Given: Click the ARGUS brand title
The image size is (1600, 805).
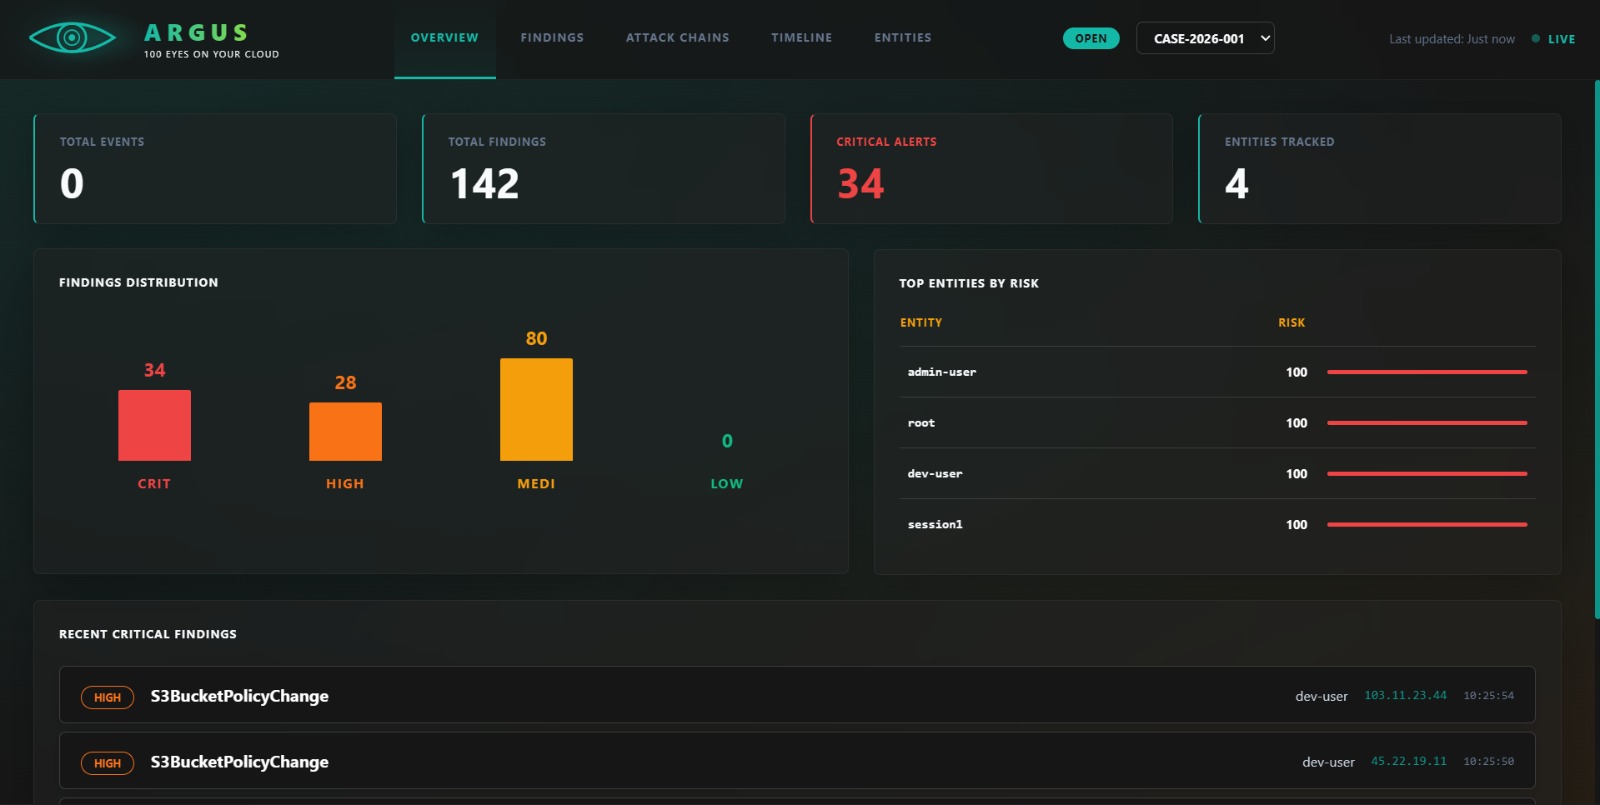Looking at the screenshot, I should pos(196,33).
